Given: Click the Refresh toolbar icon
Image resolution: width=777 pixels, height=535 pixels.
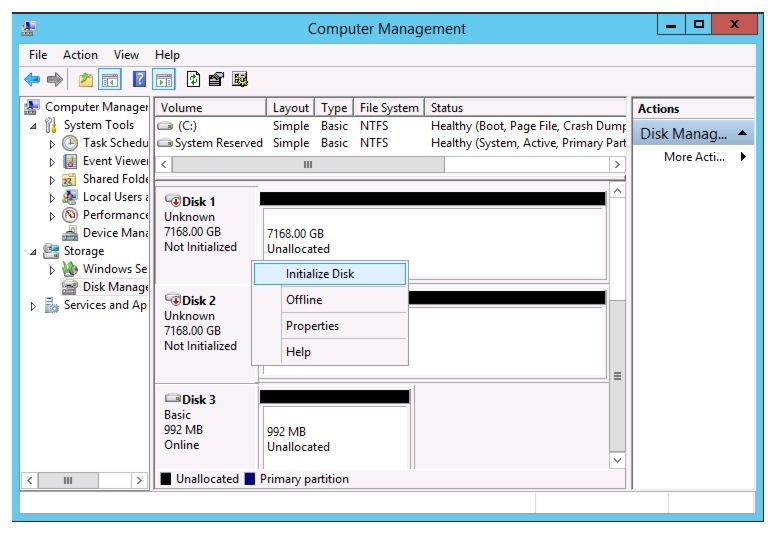Looking at the screenshot, I should 193,79.
